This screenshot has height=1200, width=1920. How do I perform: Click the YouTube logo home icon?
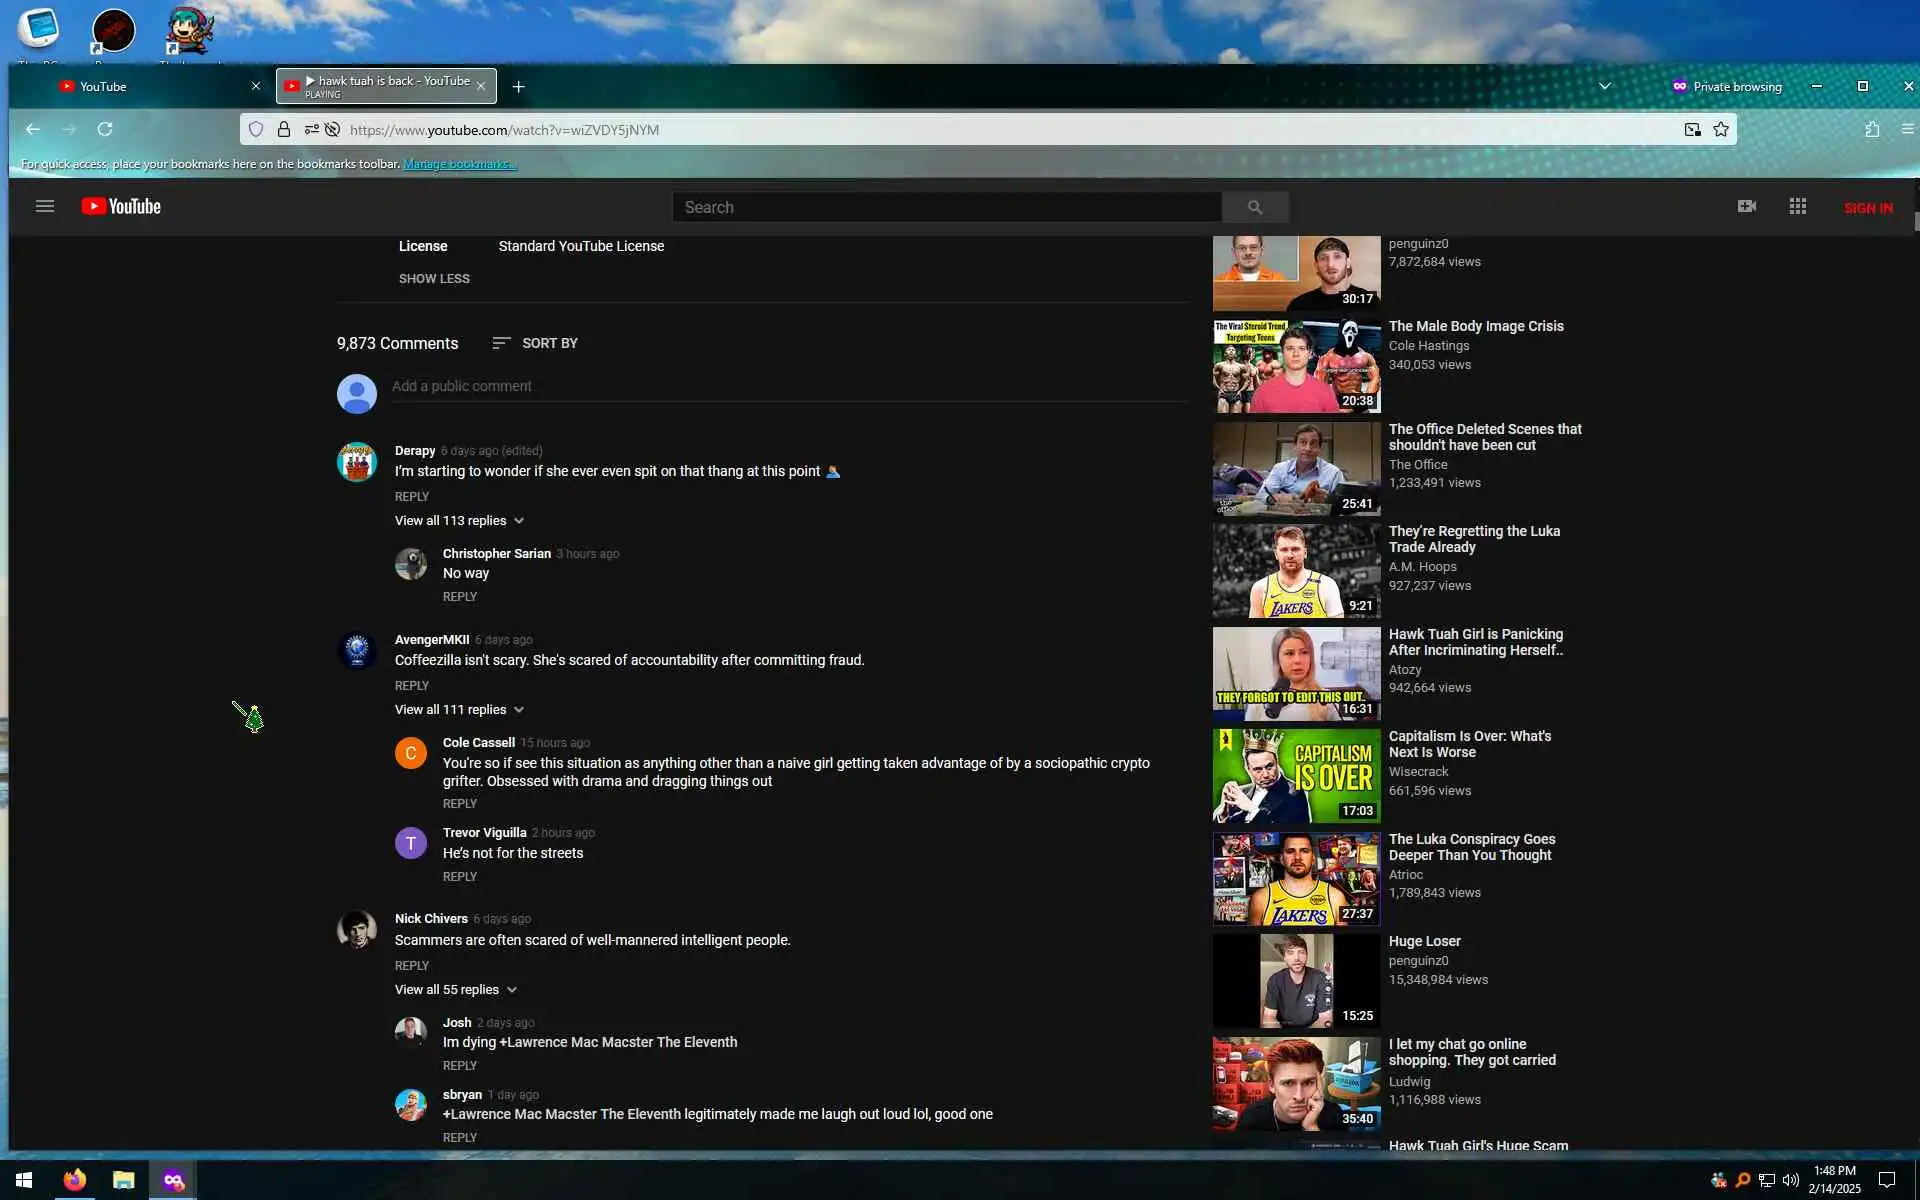coord(121,206)
